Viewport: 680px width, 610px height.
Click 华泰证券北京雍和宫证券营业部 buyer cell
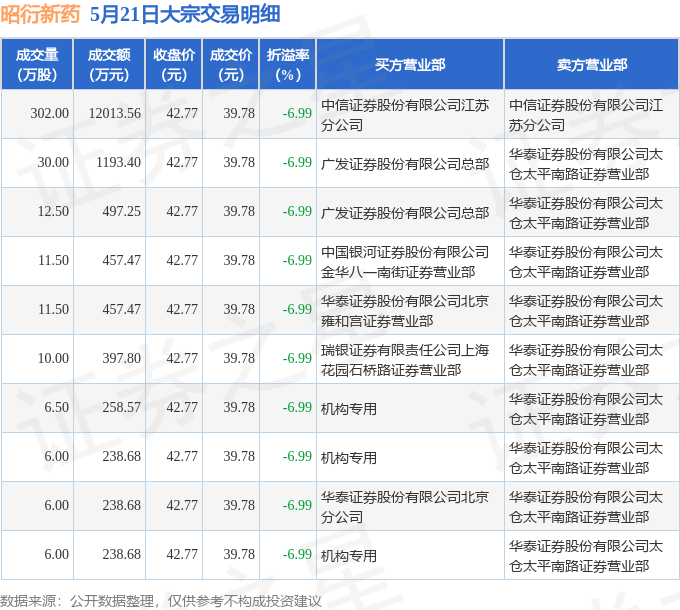(x=410, y=310)
